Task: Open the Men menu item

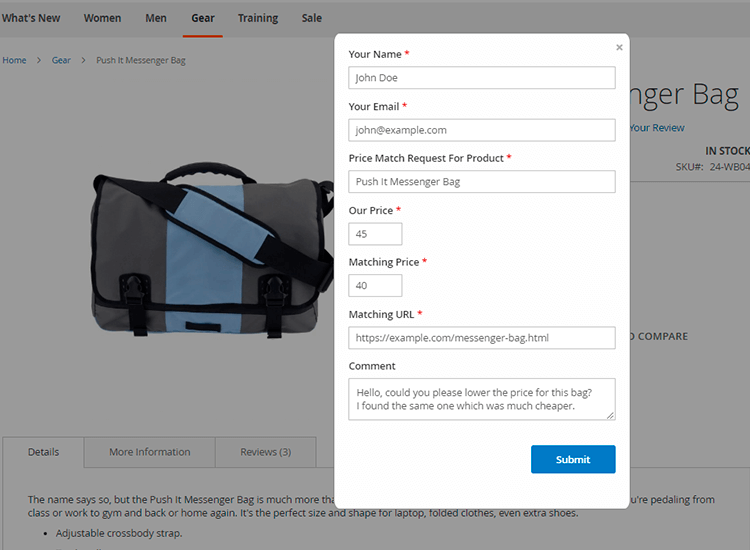Action: (x=156, y=18)
